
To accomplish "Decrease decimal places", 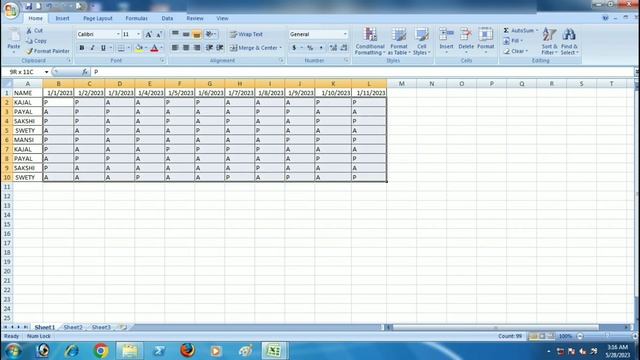I will coord(344,48).
